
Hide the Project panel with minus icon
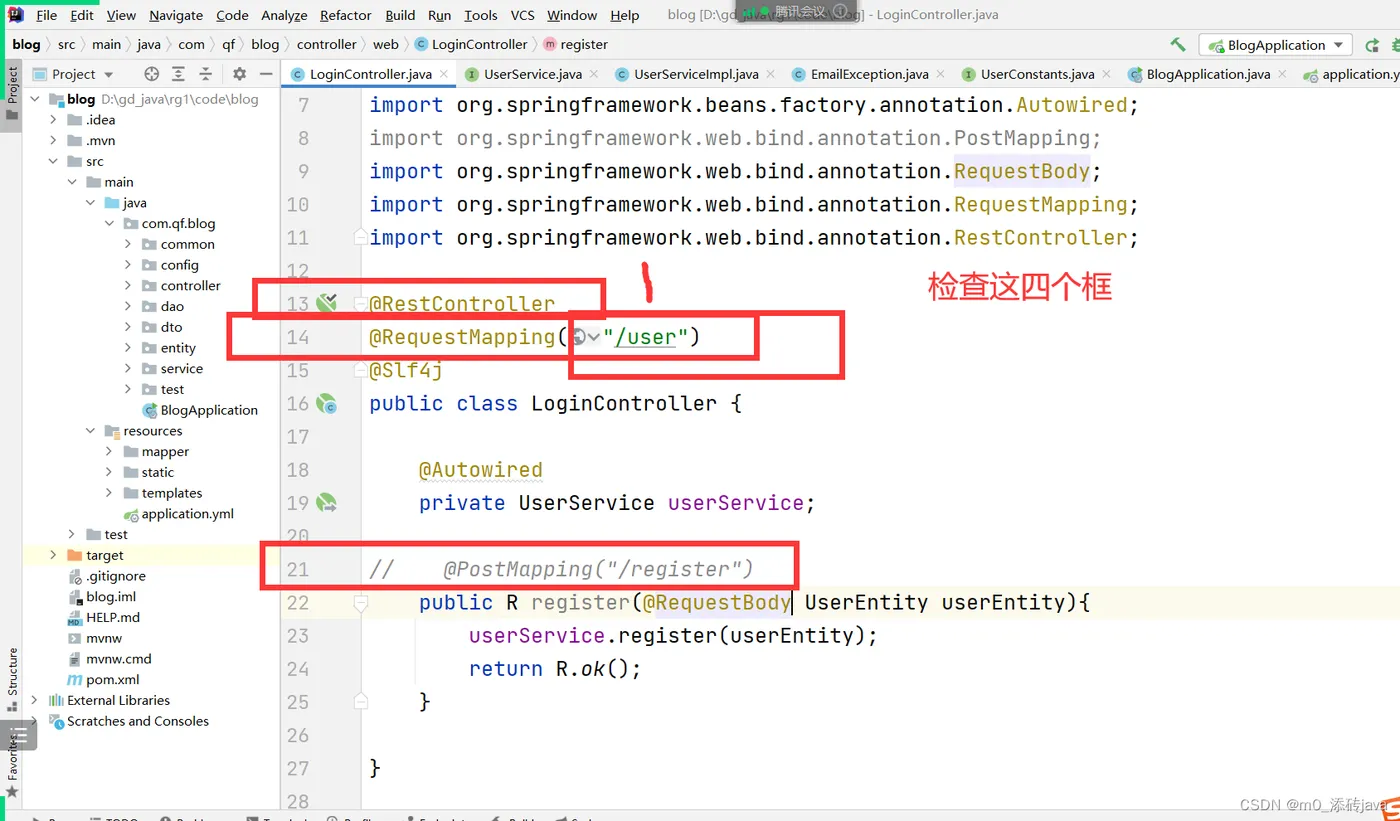coord(266,74)
